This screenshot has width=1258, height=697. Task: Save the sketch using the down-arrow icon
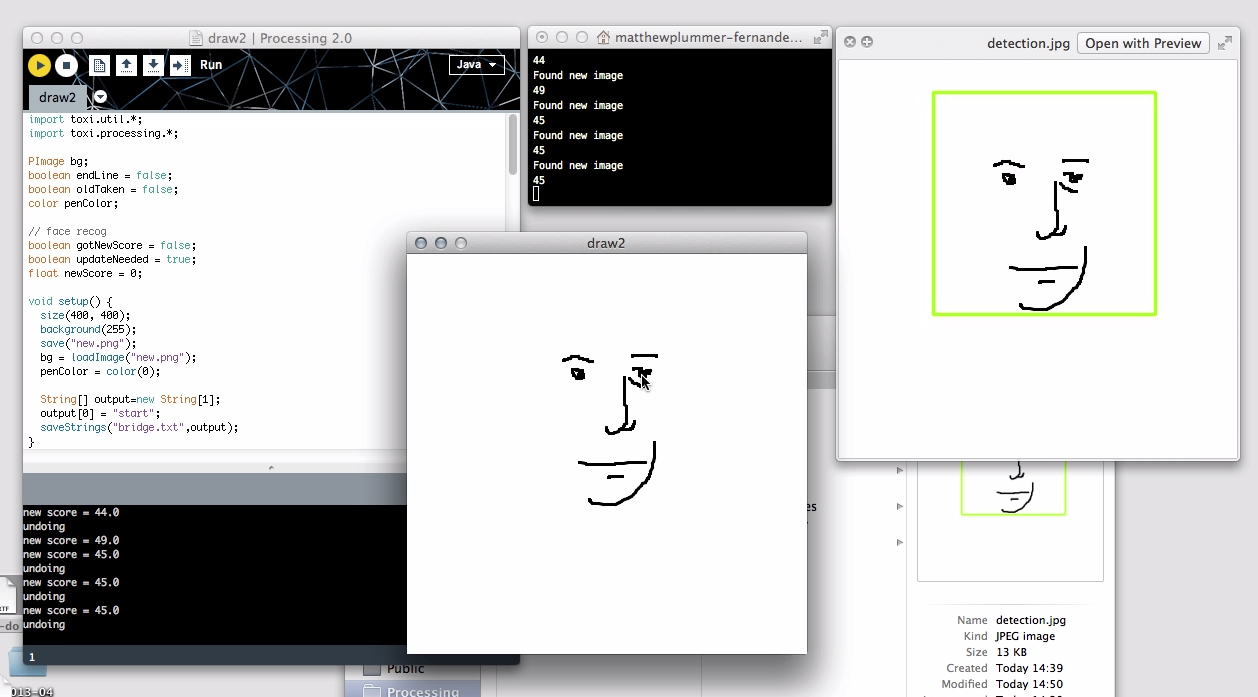[153, 66]
